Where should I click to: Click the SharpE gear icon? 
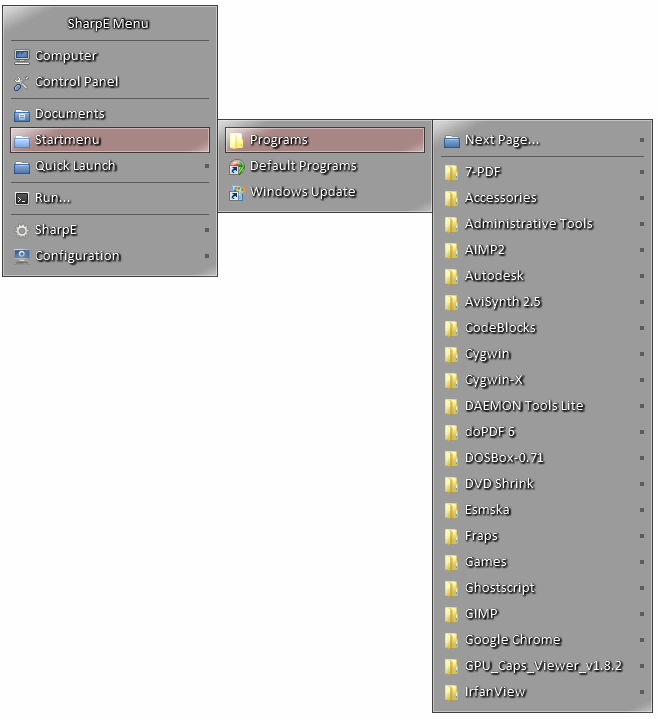click(22, 230)
